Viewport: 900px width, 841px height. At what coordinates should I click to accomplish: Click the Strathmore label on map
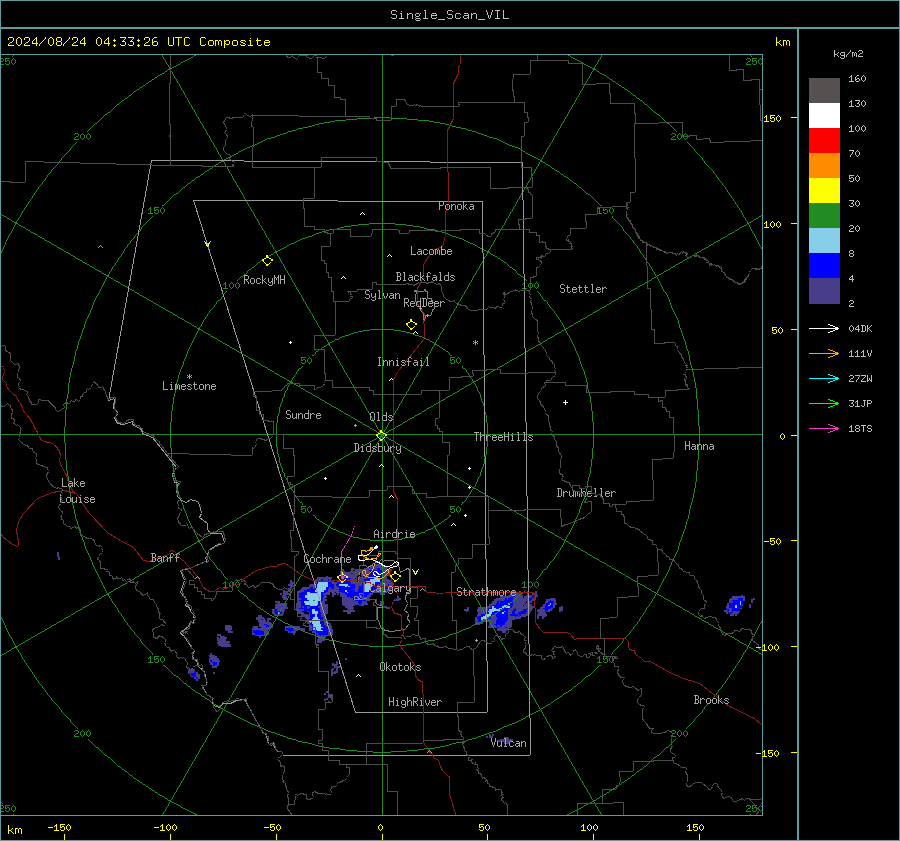(x=486, y=592)
